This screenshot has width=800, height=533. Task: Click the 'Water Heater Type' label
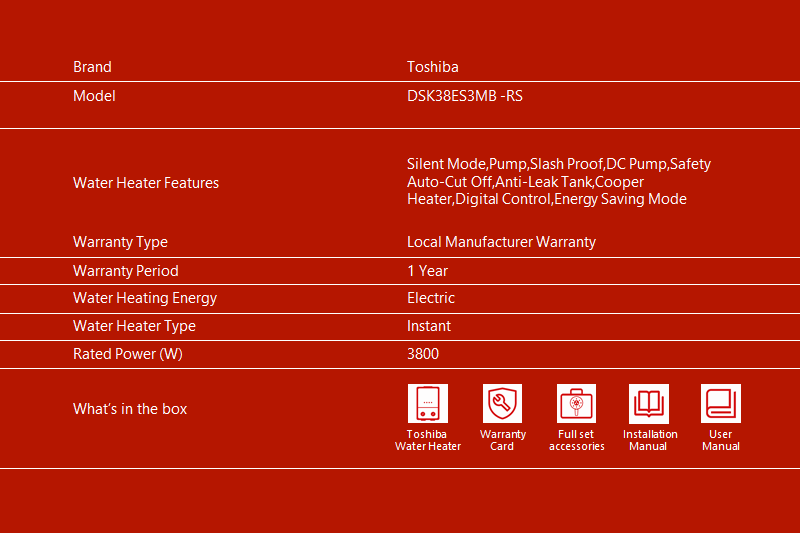click(134, 326)
